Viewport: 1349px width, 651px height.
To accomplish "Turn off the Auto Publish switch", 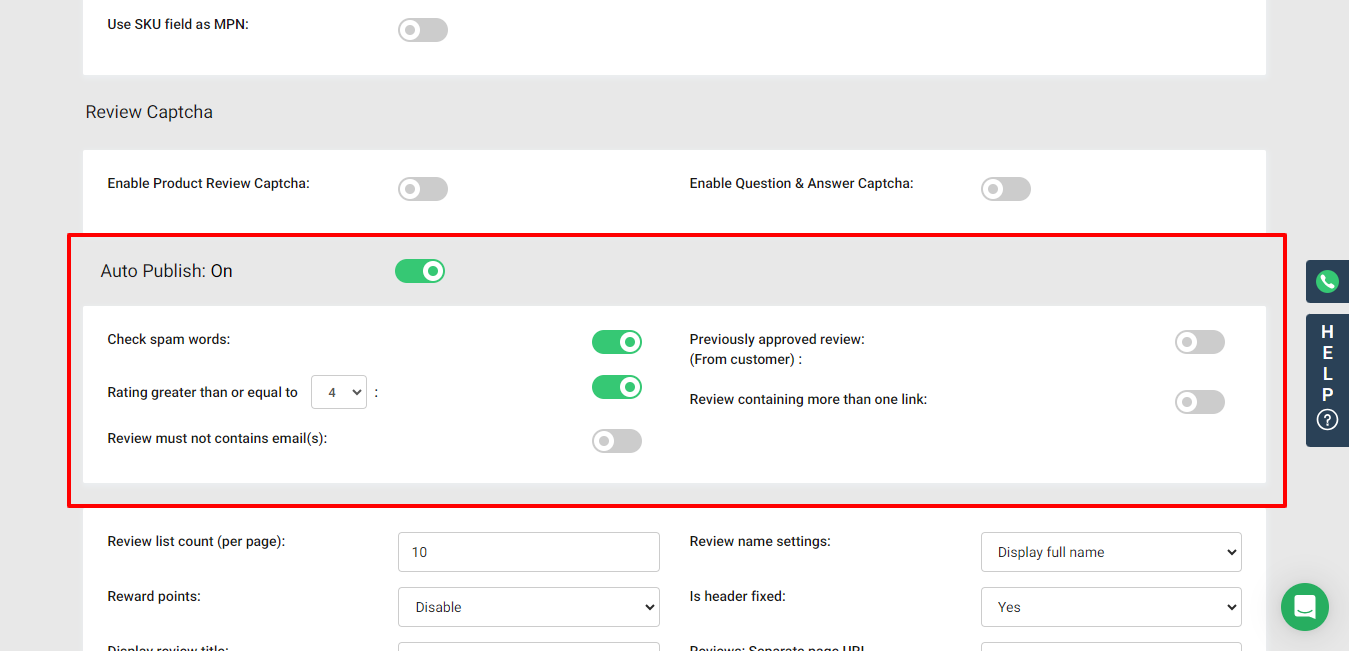I will [x=420, y=271].
